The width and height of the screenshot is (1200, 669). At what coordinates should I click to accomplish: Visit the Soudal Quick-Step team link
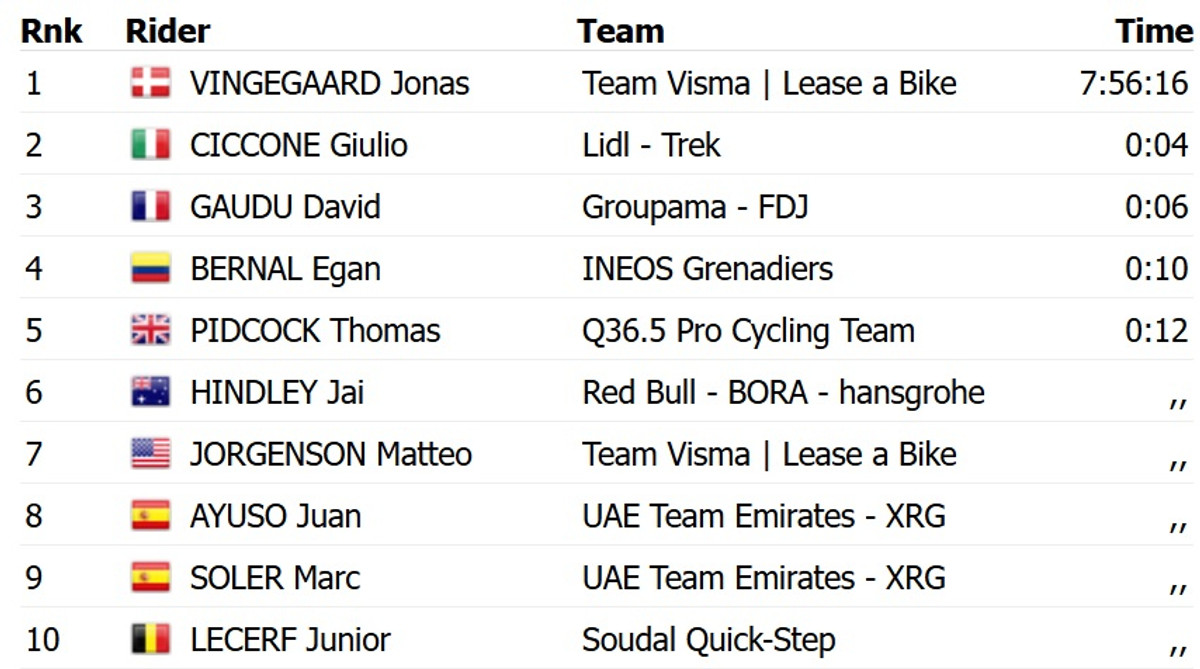coord(709,639)
